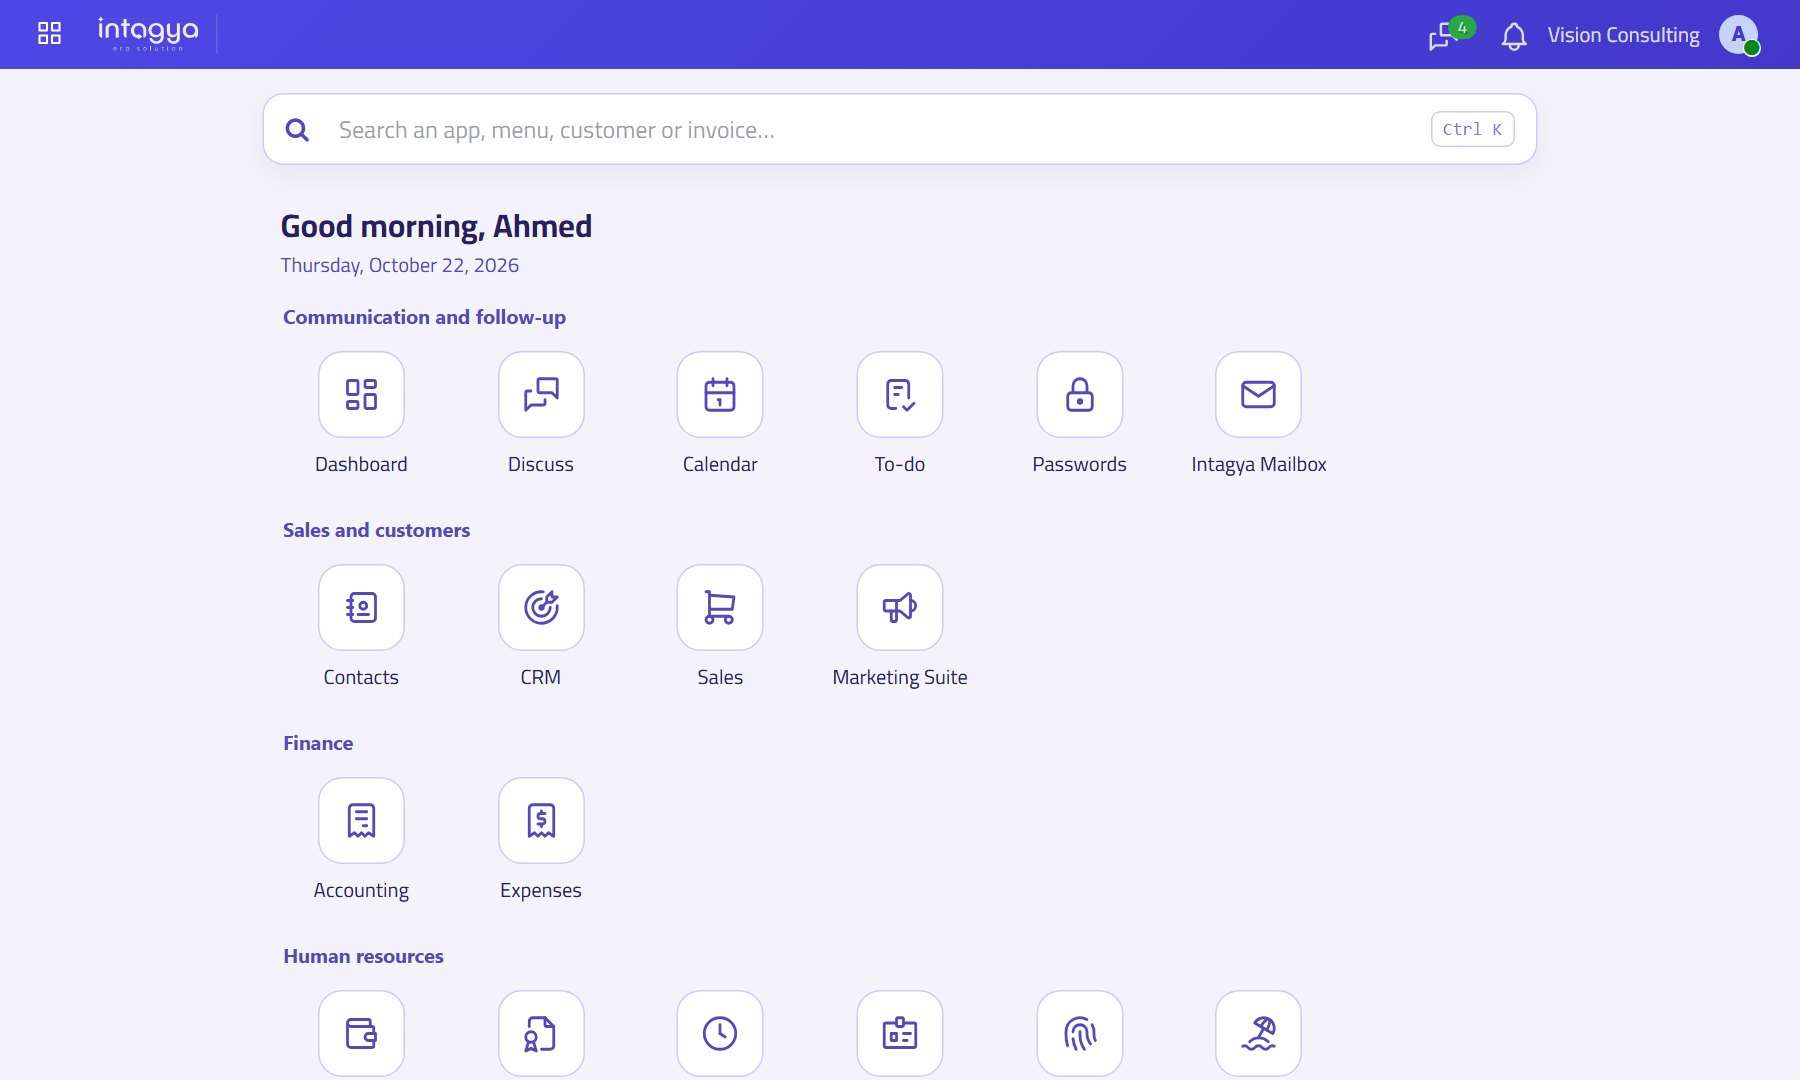Open the Vision Consulting company switcher
This screenshot has width=1800, height=1080.
pyautogui.click(x=1623, y=35)
